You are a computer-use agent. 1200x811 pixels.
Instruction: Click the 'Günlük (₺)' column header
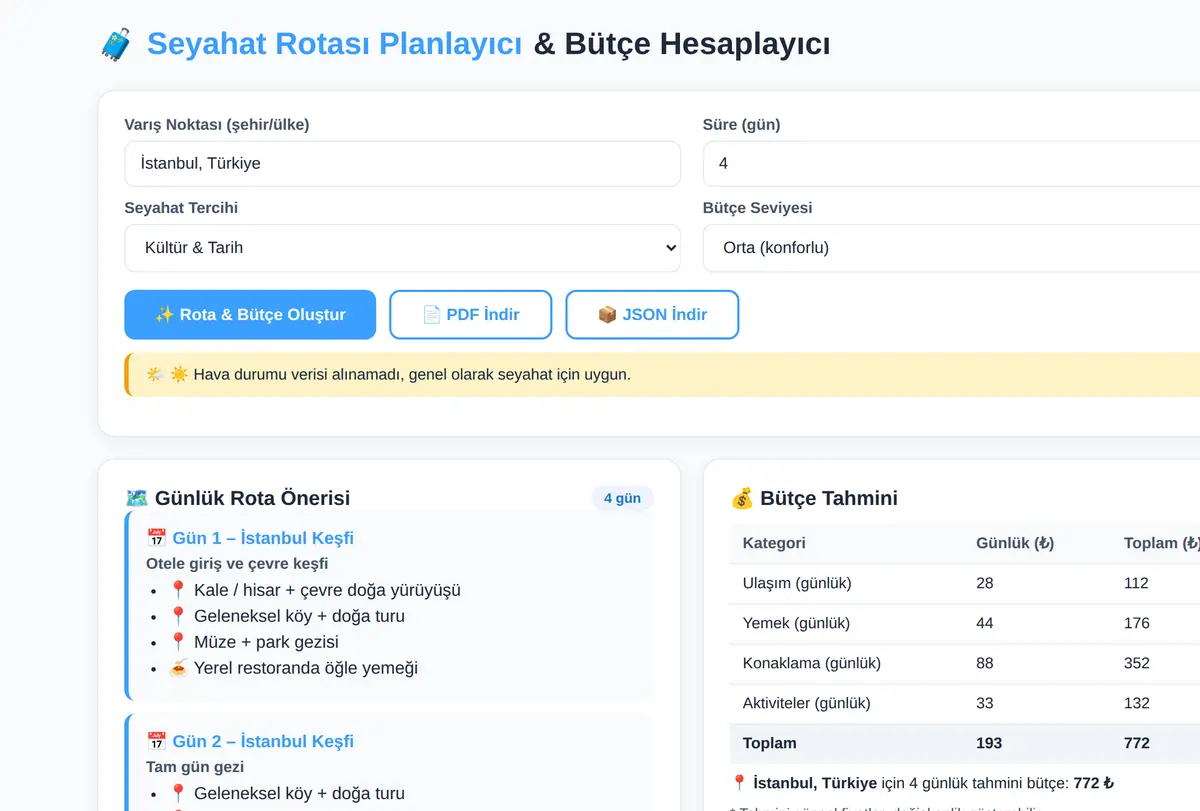(x=1015, y=543)
